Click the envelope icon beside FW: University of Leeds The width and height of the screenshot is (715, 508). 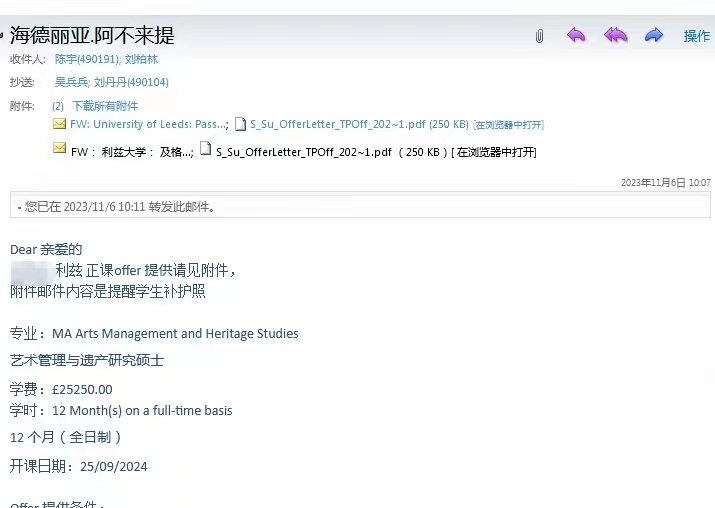(60, 125)
